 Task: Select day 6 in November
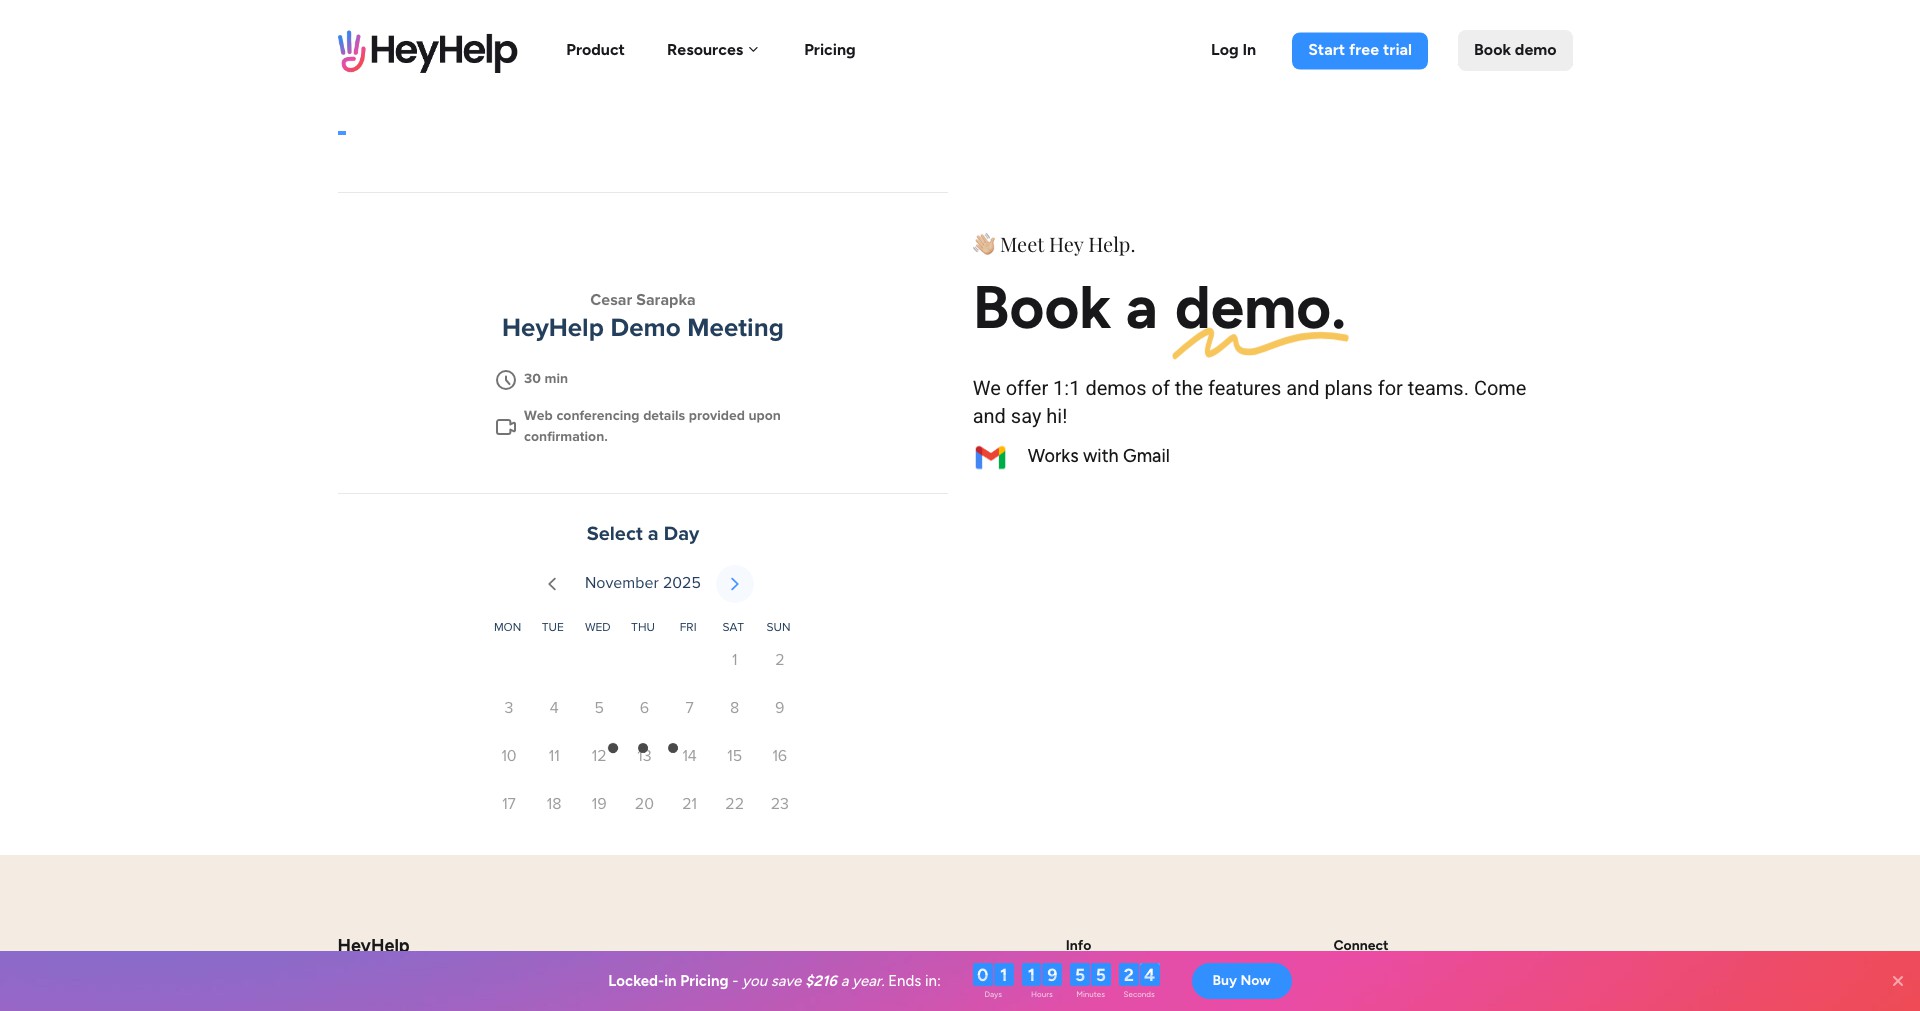[x=644, y=708]
